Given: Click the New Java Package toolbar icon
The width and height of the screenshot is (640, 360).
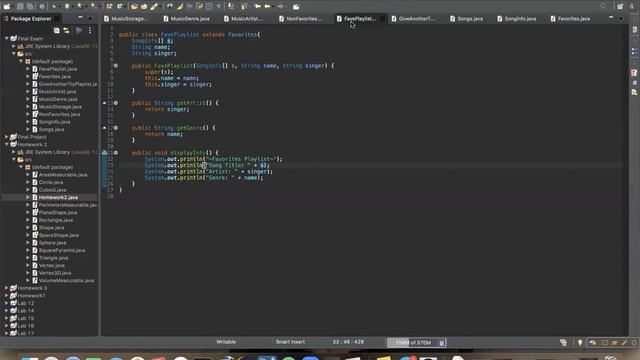Looking at the screenshot, I should point(109,6).
